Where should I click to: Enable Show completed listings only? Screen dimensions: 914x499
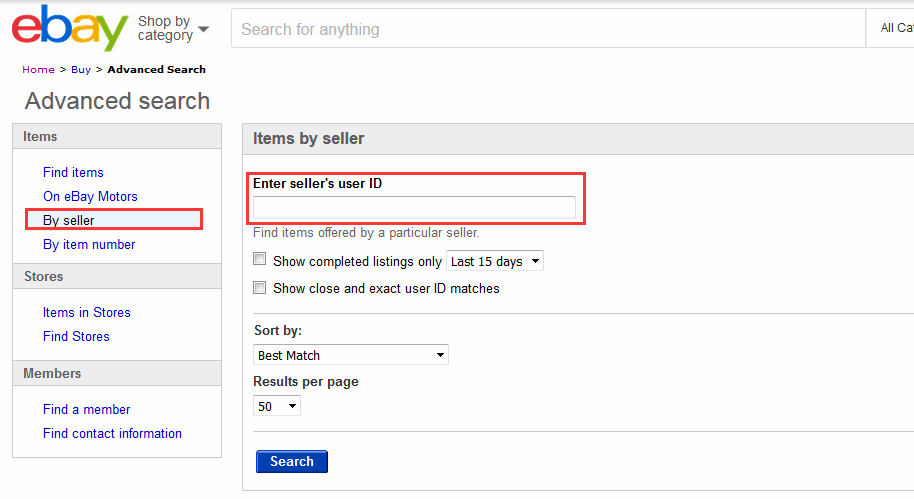coord(260,260)
